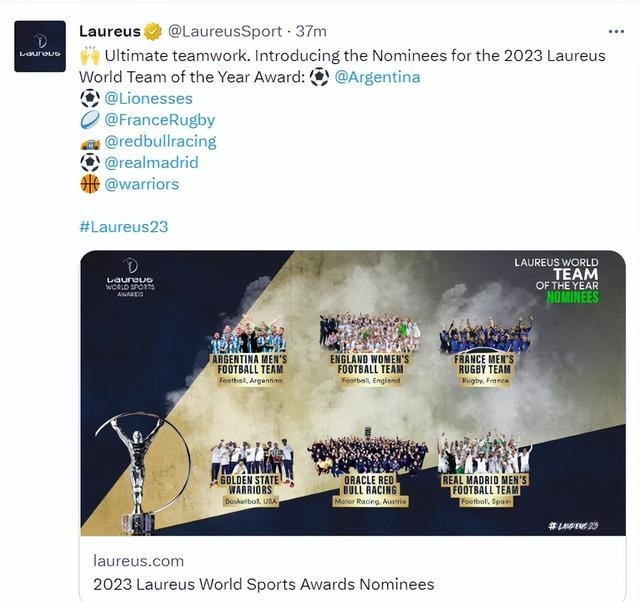This screenshot has height=602, width=640.
Task: Click the rugby ball emoji beside @FranceRugby
Action: 90,120
